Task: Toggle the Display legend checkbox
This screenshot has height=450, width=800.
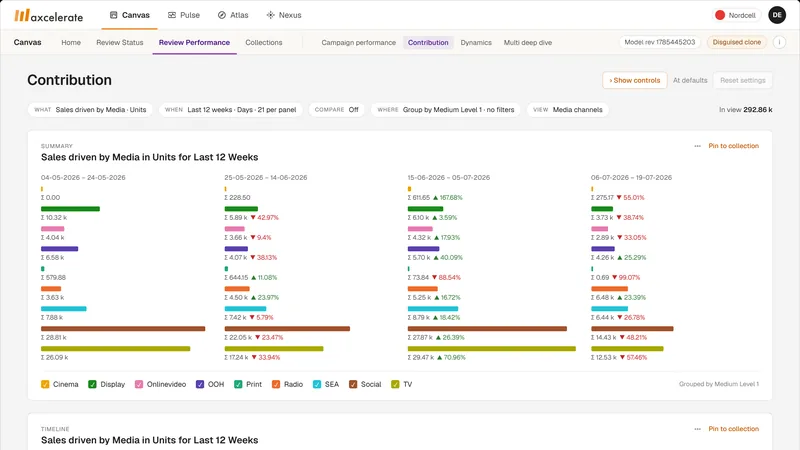Action: 92,384
